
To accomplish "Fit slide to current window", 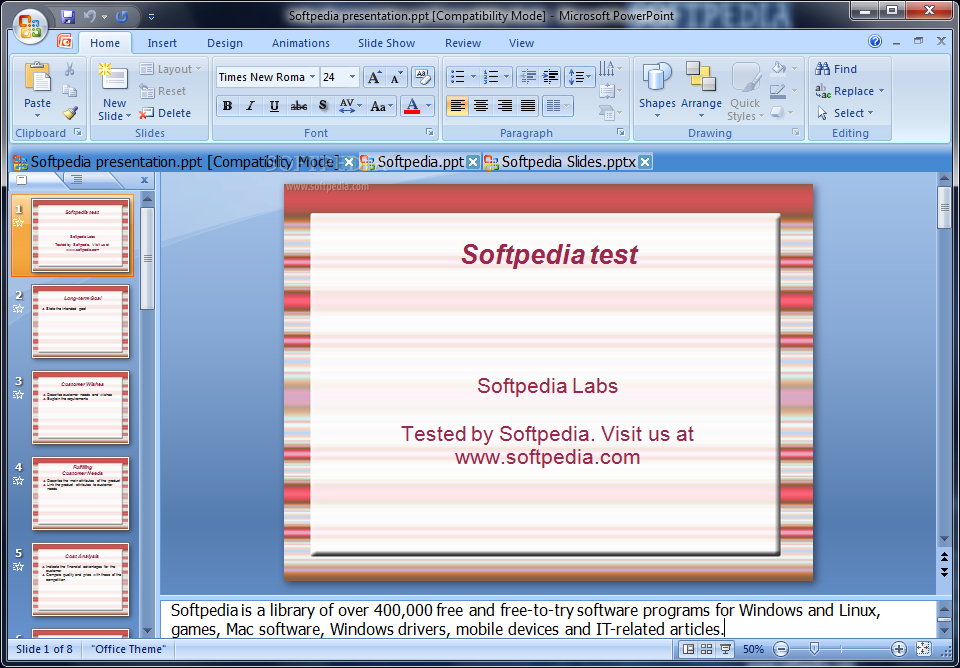I will click(924, 649).
